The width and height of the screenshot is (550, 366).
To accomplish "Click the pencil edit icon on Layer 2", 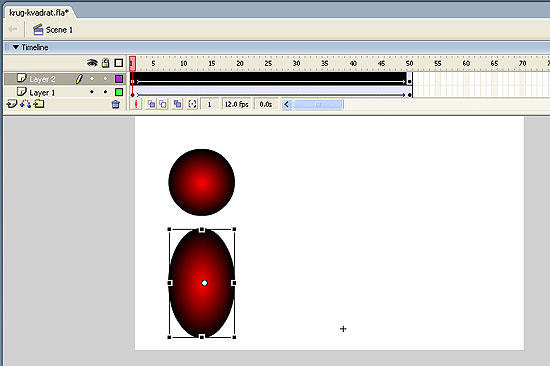I will pyautogui.click(x=79, y=79).
